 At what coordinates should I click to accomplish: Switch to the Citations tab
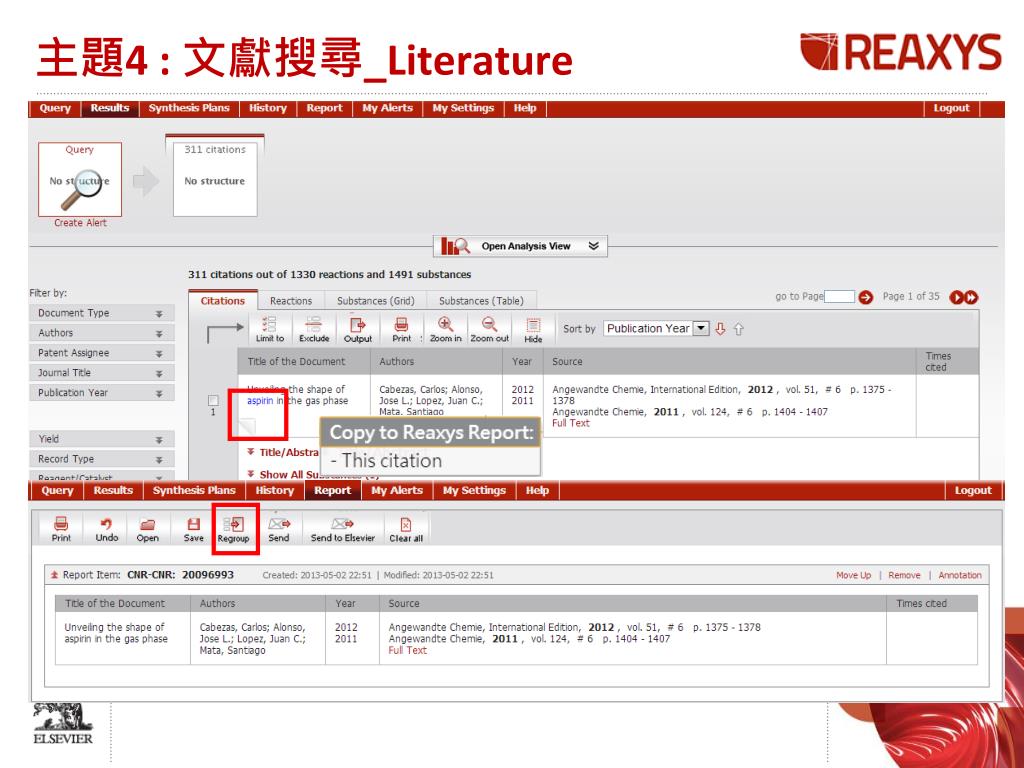click(x=223, y=300)
